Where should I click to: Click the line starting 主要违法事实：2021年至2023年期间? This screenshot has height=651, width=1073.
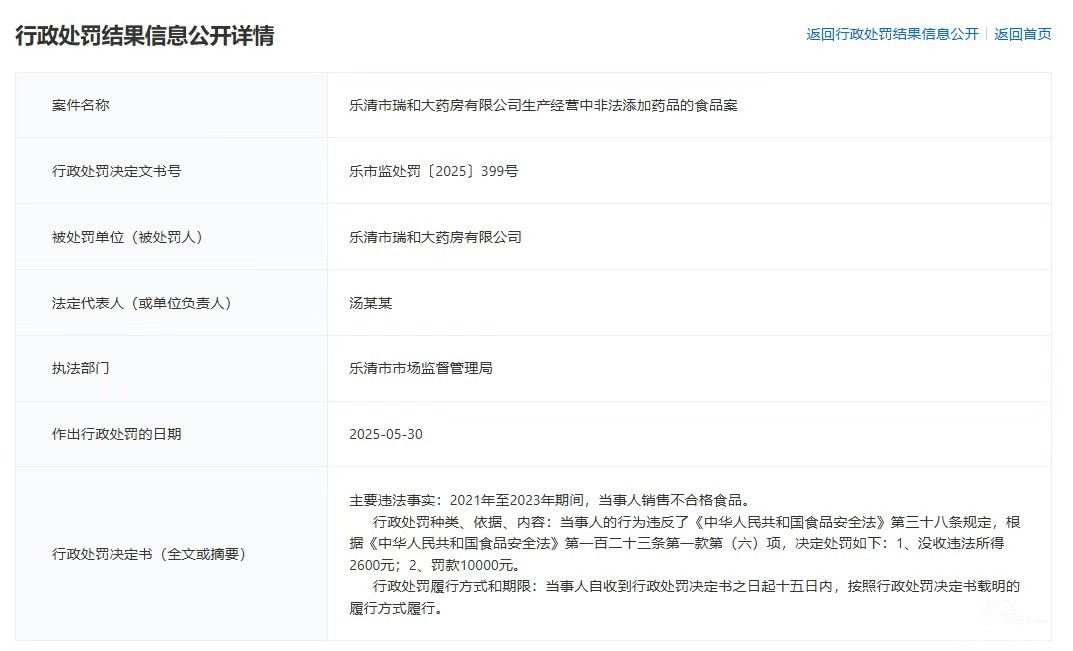pos(550,500)
